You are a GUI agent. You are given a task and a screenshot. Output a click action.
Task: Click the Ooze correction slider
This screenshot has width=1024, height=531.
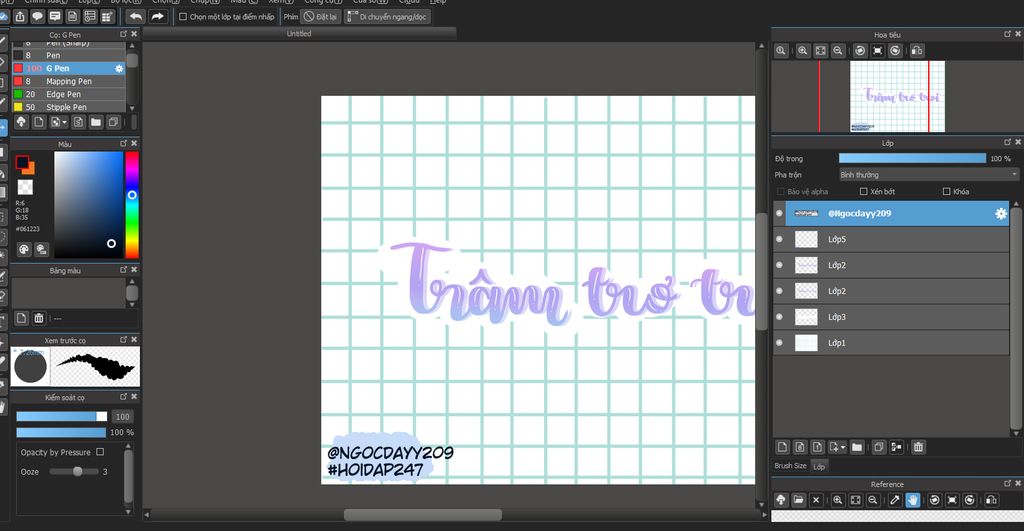coord(74,471)
